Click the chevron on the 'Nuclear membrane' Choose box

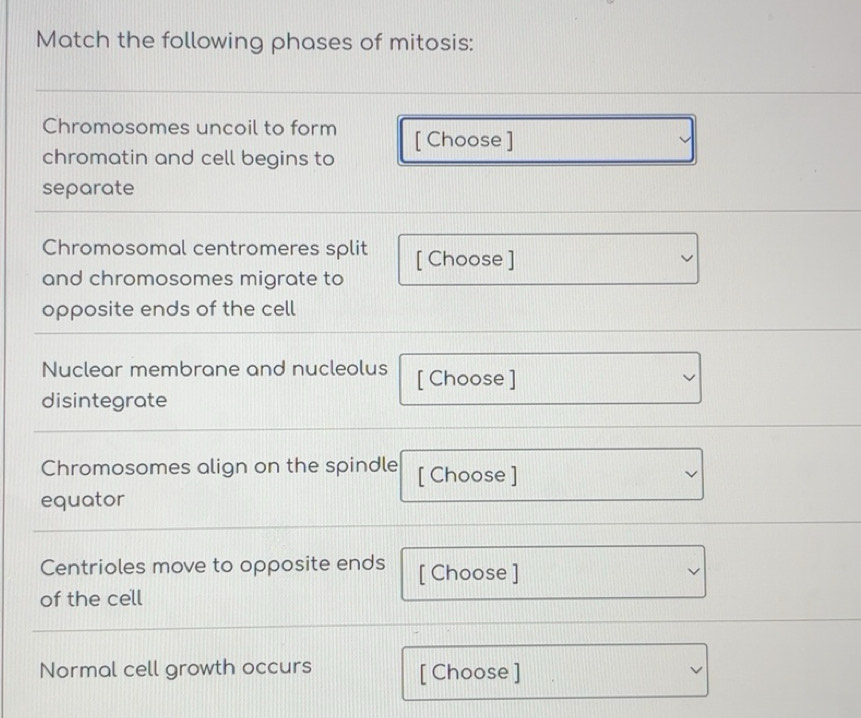tap(687, 378)
